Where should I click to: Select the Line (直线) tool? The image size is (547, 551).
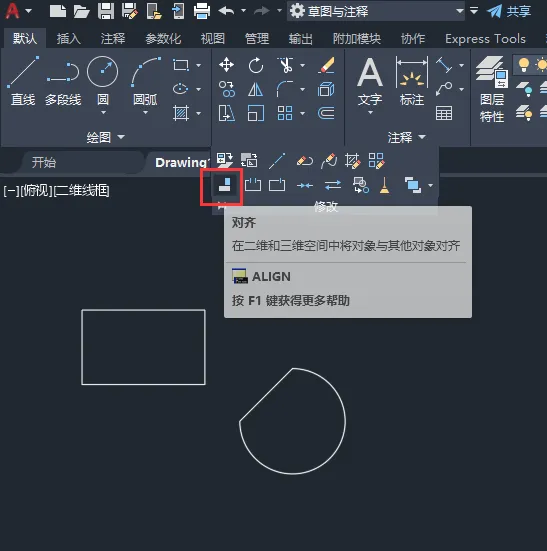pos(23,81)
